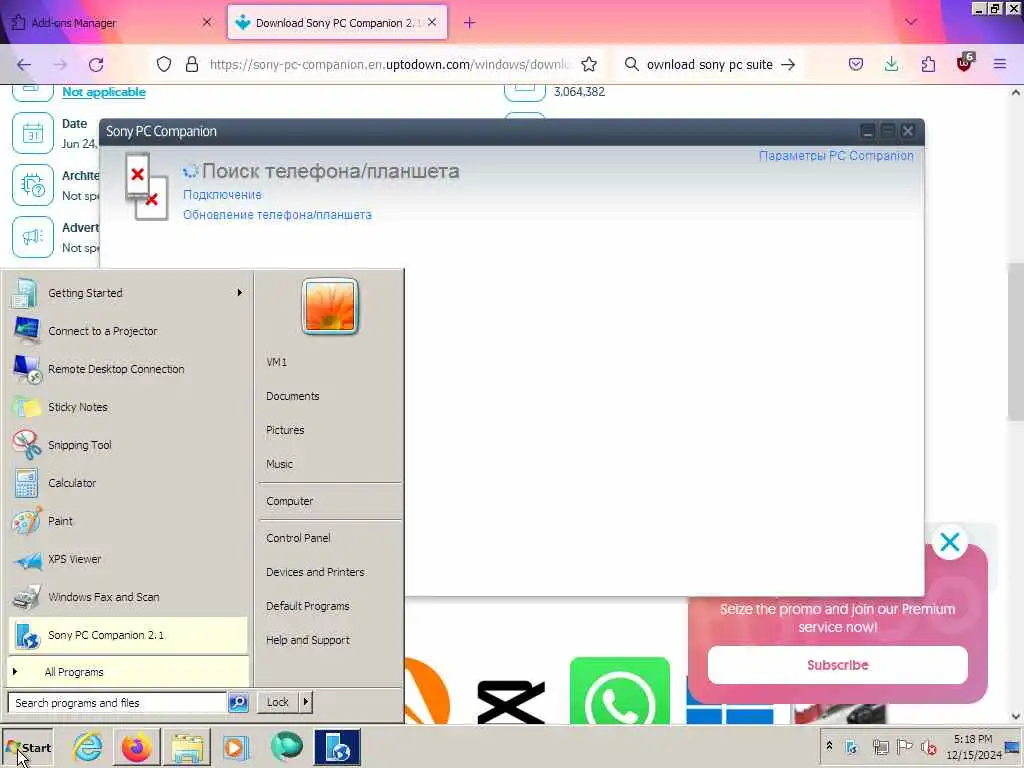
Task: Click the Firefox search box
Action: click(x=709, y=64)
